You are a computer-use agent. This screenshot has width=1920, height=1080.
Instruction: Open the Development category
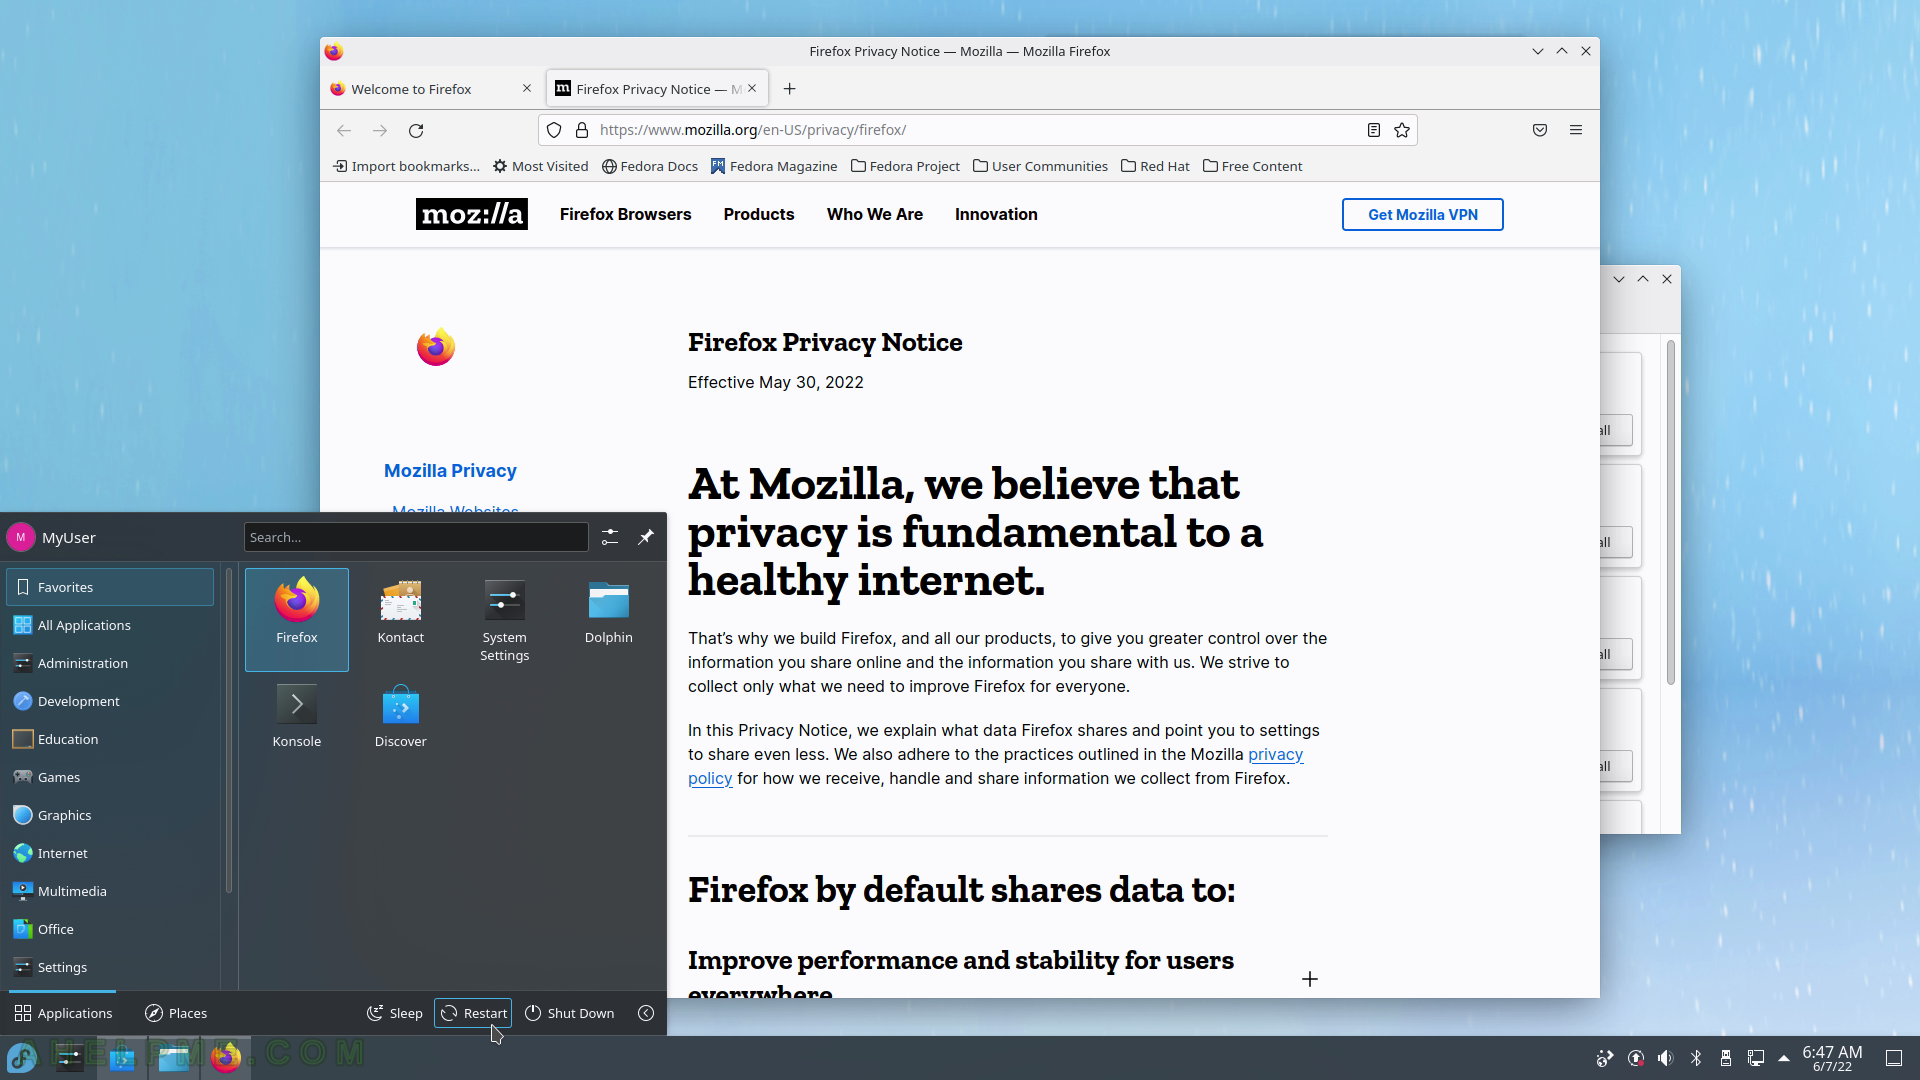(110, 701)
